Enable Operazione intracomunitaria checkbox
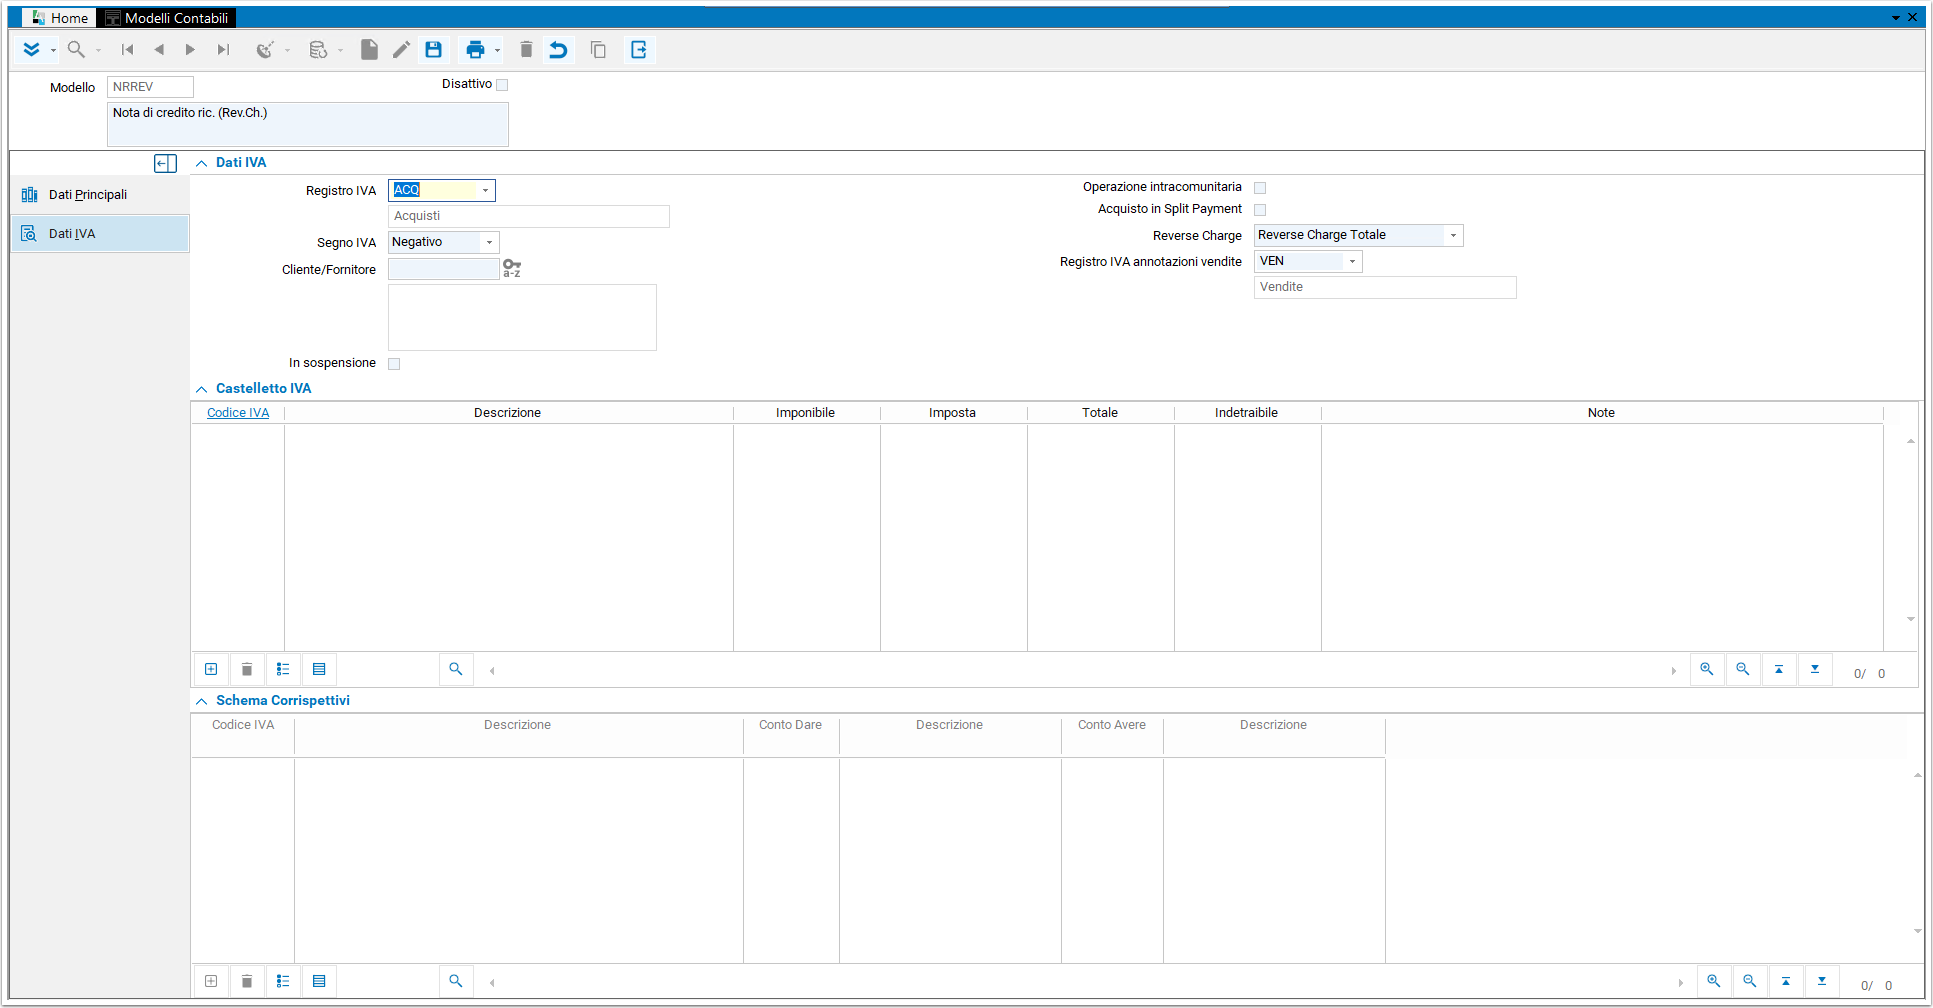Screen dimensions: 1933x1008 pos(1260,188)
